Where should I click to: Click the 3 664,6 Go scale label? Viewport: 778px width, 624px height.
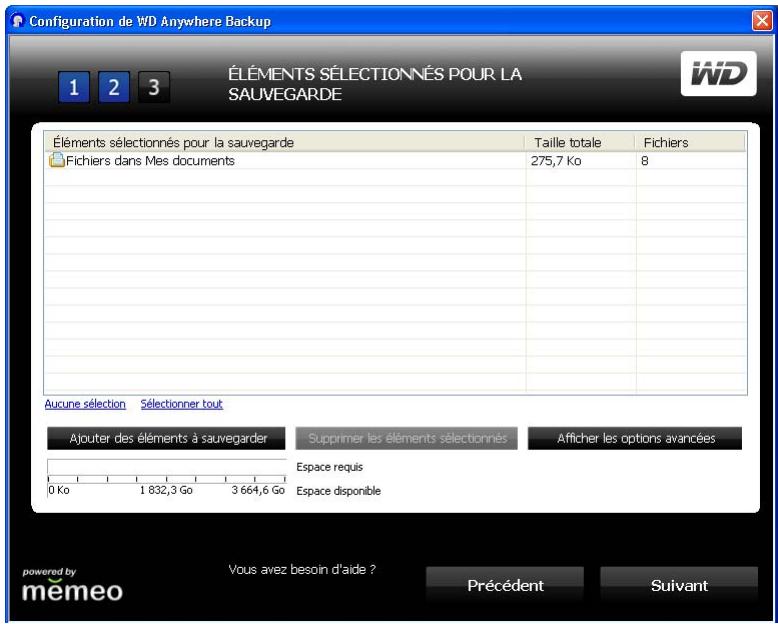(x=258, y=491)
